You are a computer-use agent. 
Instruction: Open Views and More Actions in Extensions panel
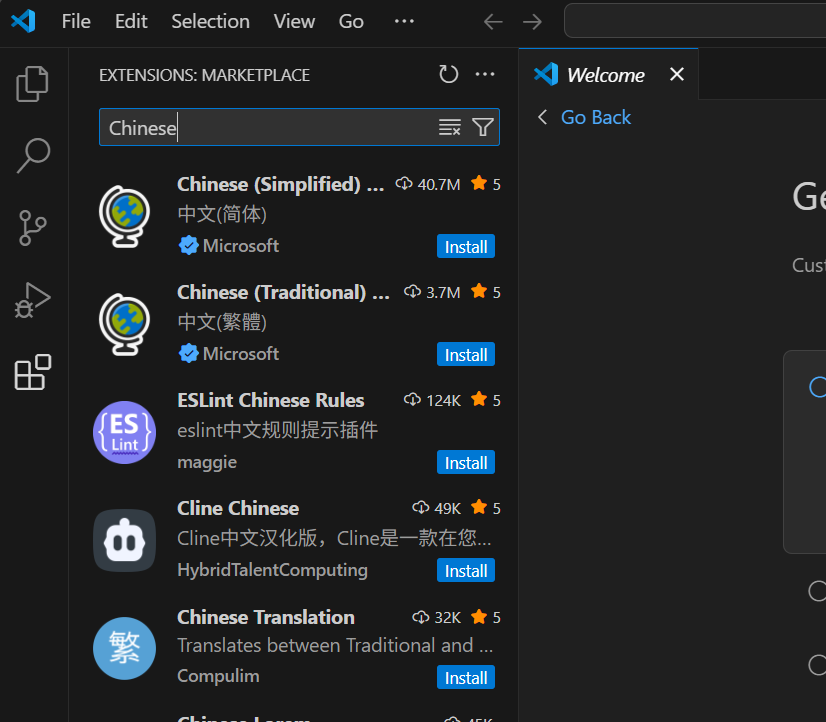click(485, 74)
